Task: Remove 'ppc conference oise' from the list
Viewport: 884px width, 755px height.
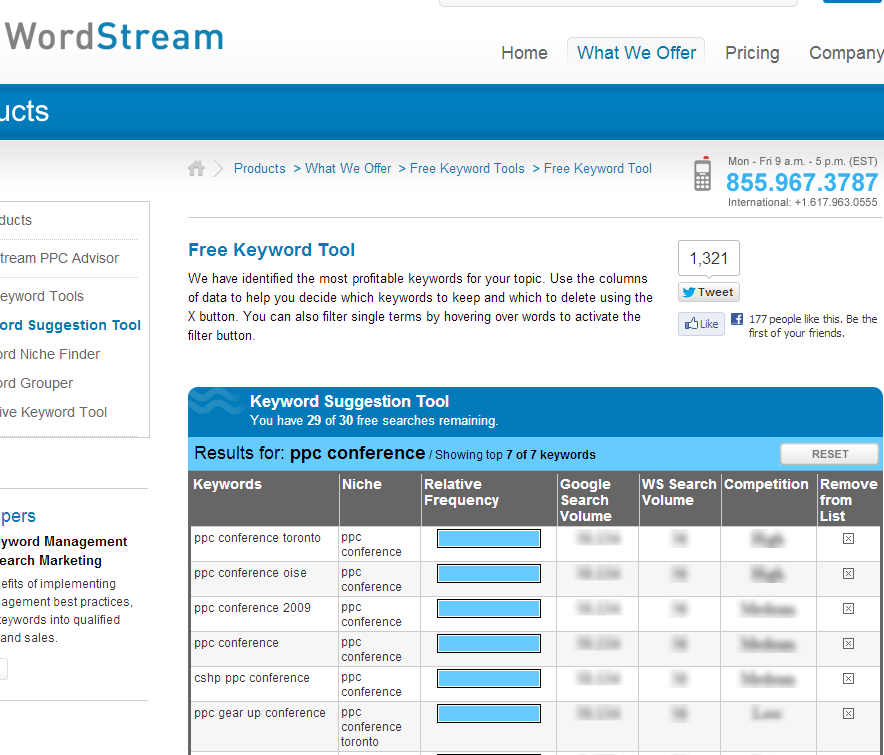Action: (x=848, y=573)
